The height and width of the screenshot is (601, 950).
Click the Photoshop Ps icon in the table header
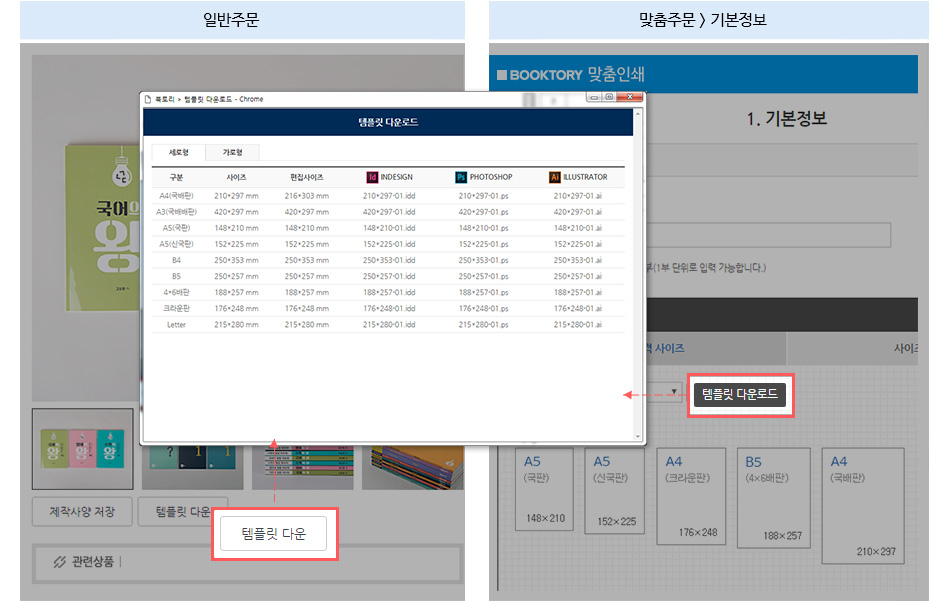point(461,176)
